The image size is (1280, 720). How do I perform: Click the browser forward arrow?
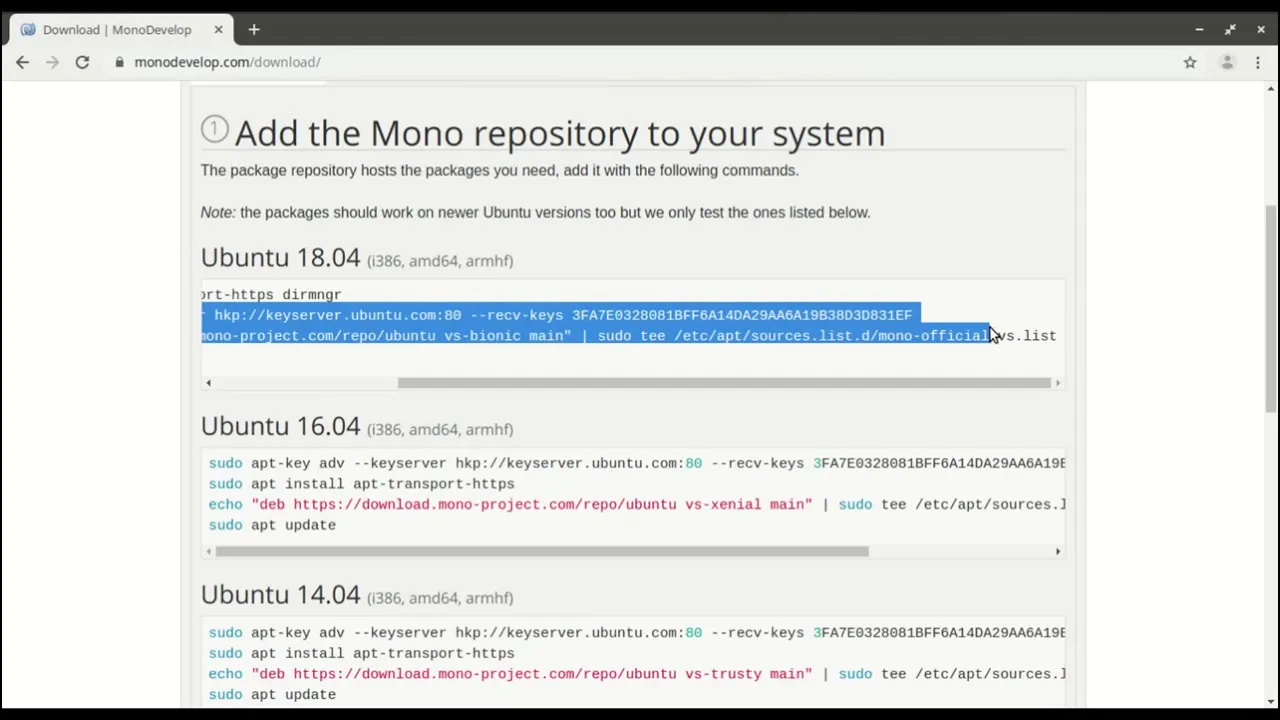tap(52, 62)
